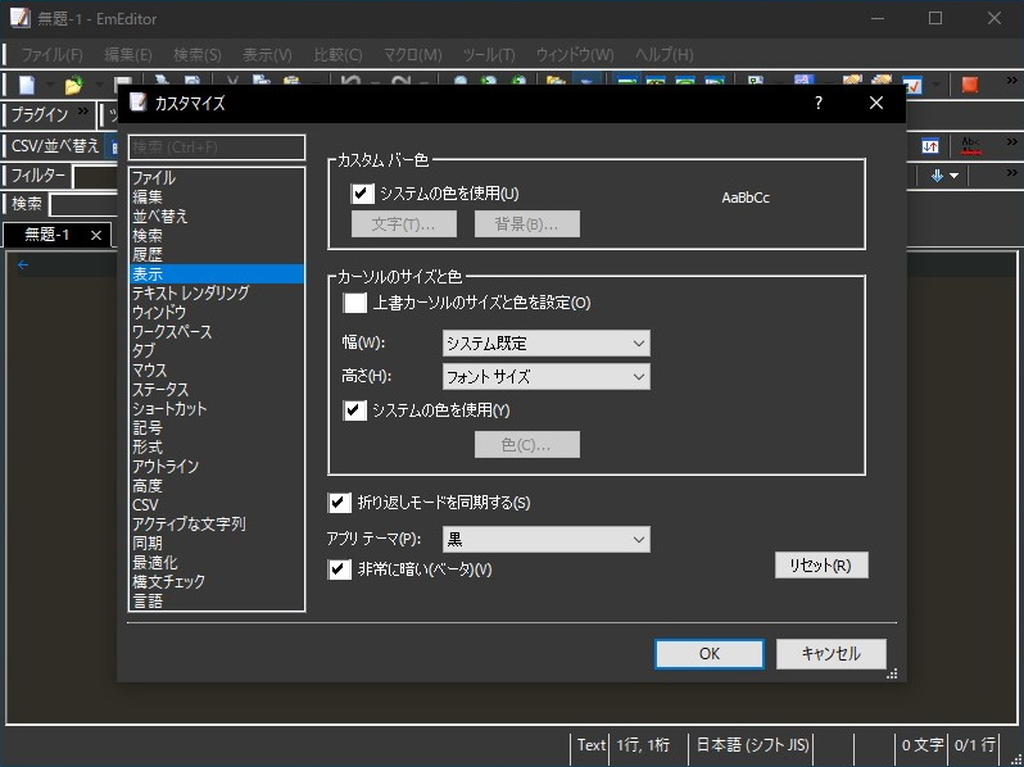Click the Open file folder icon
This screenshot has height=767, width=1024.
click(x=71, y=84)
